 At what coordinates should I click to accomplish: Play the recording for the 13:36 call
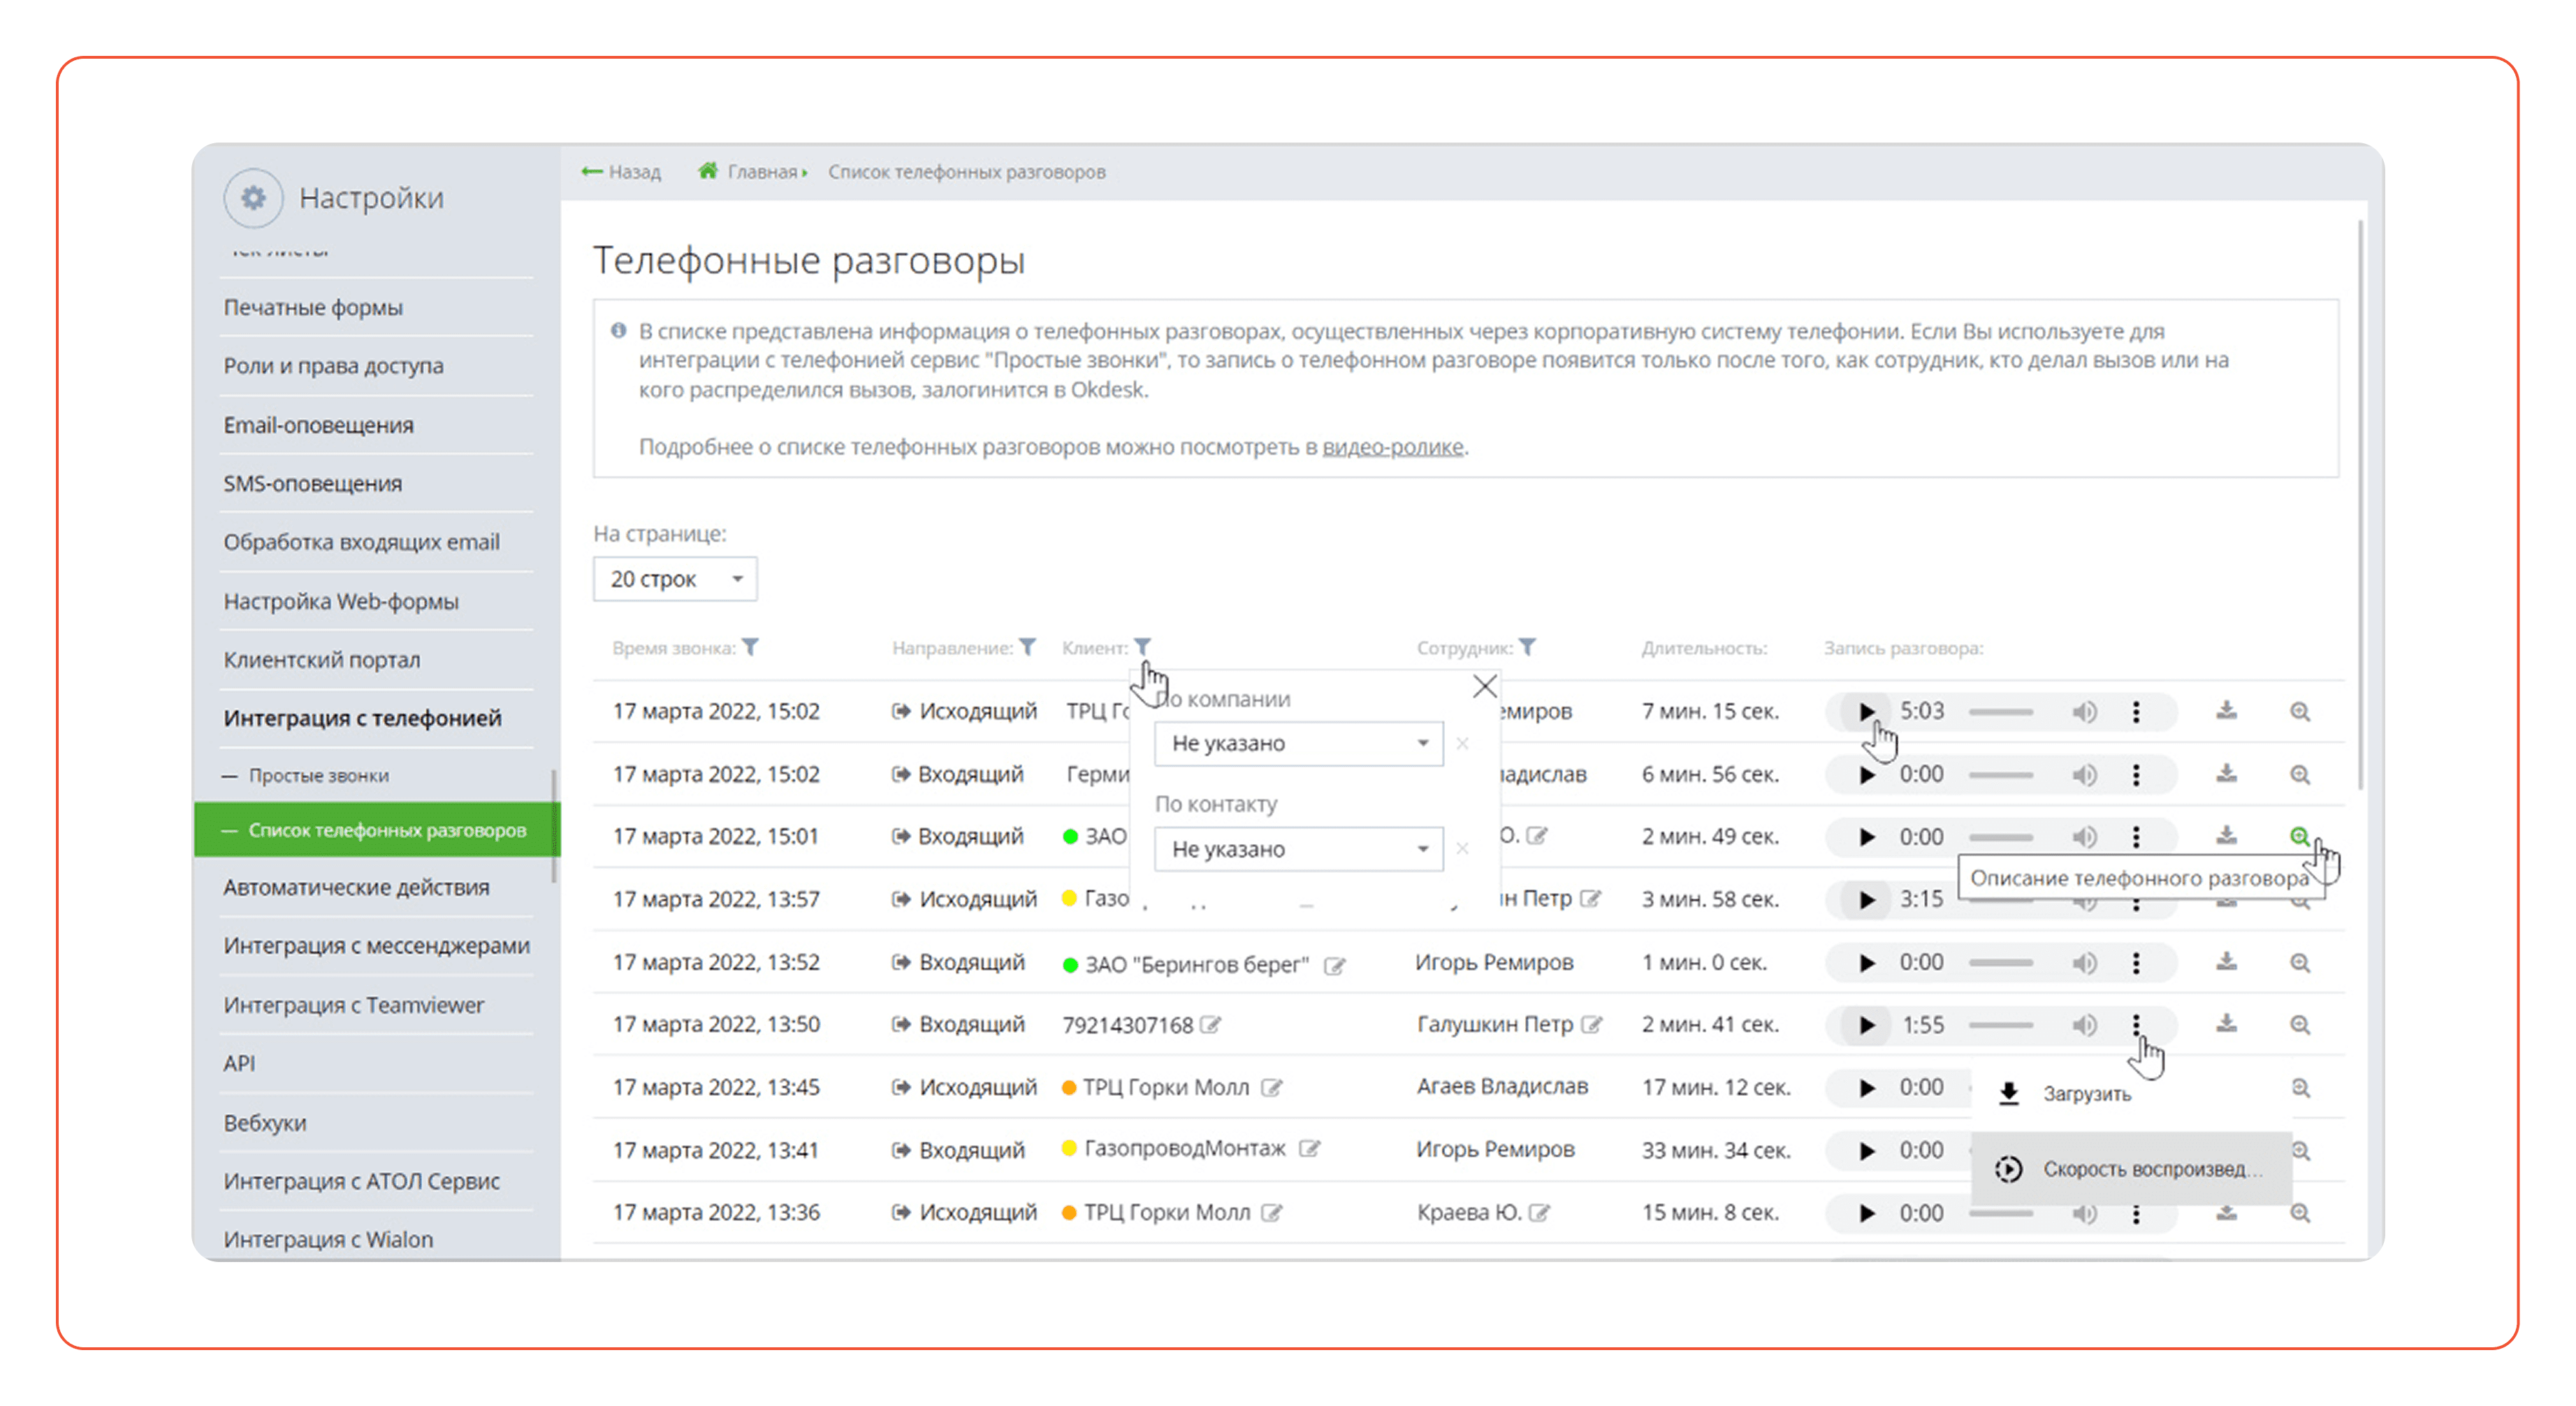pyautogui.click(x=1866, y=1214)
